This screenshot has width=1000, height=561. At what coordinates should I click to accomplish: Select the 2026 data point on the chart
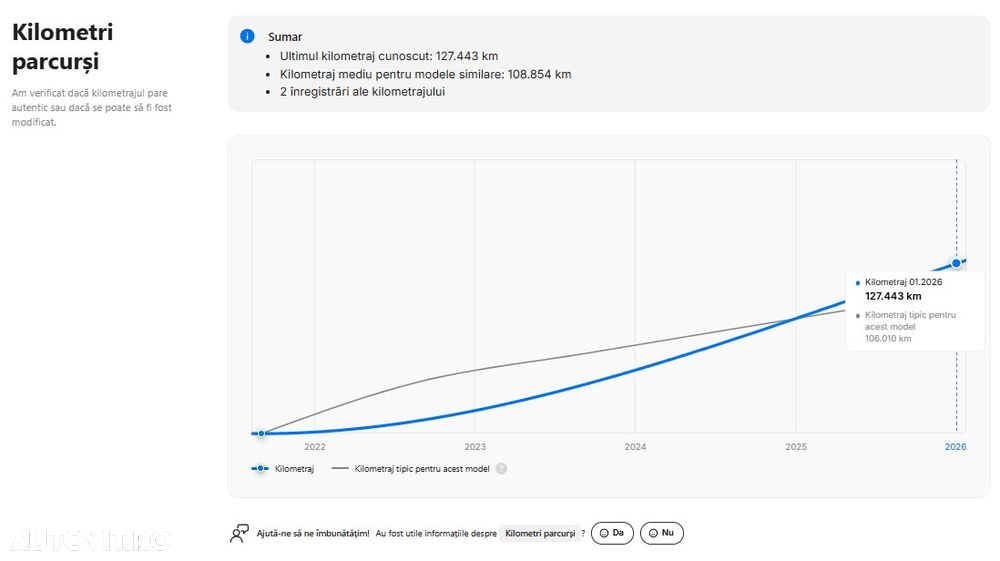pos(956,263)
